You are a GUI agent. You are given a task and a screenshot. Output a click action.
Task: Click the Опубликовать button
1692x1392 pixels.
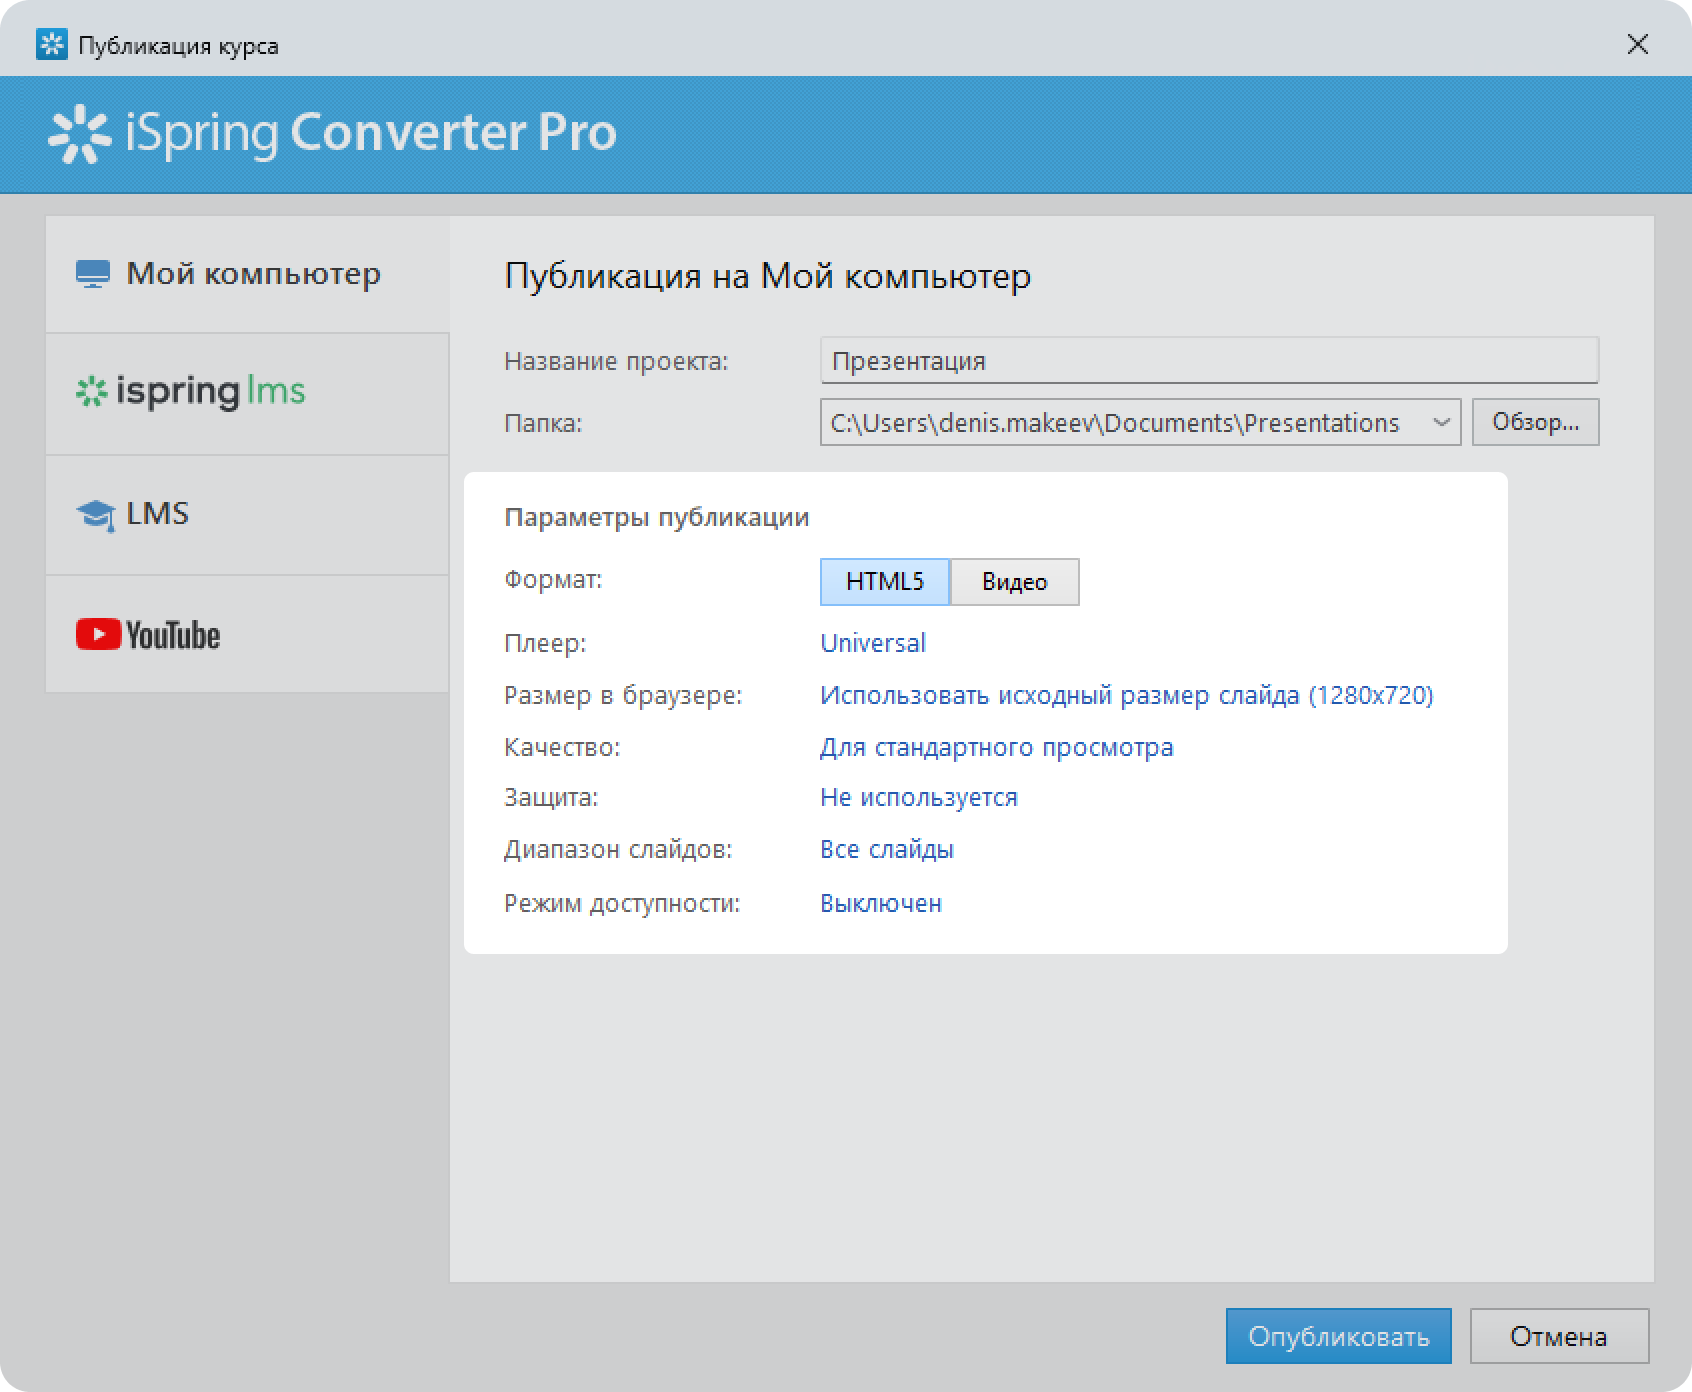click(x=1339, y=1336)
